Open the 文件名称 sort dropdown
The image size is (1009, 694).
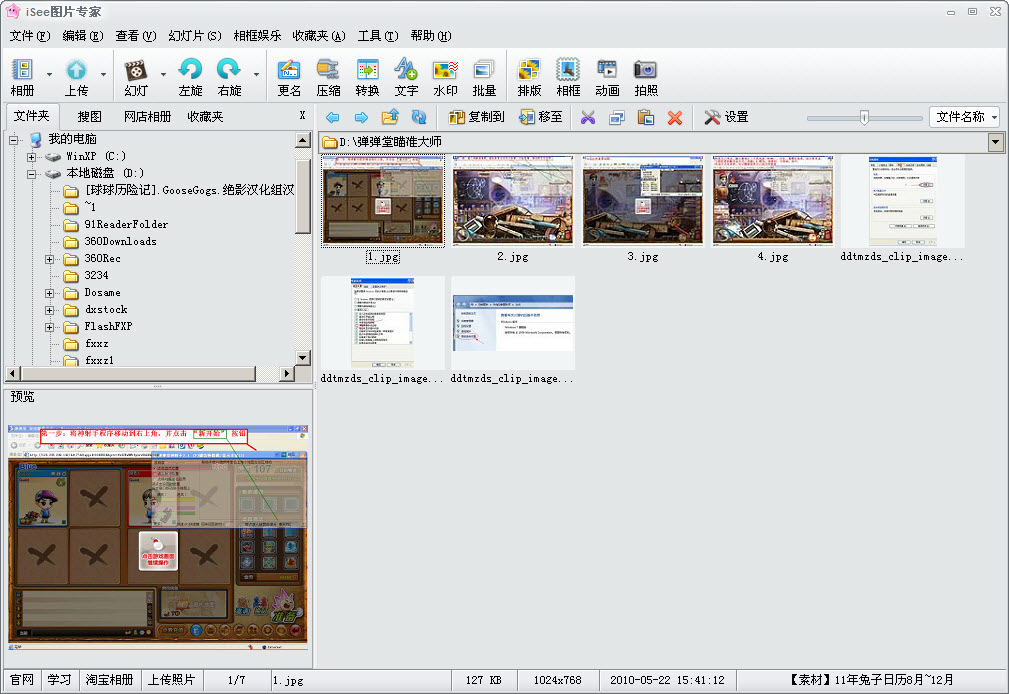coord(964,117)
